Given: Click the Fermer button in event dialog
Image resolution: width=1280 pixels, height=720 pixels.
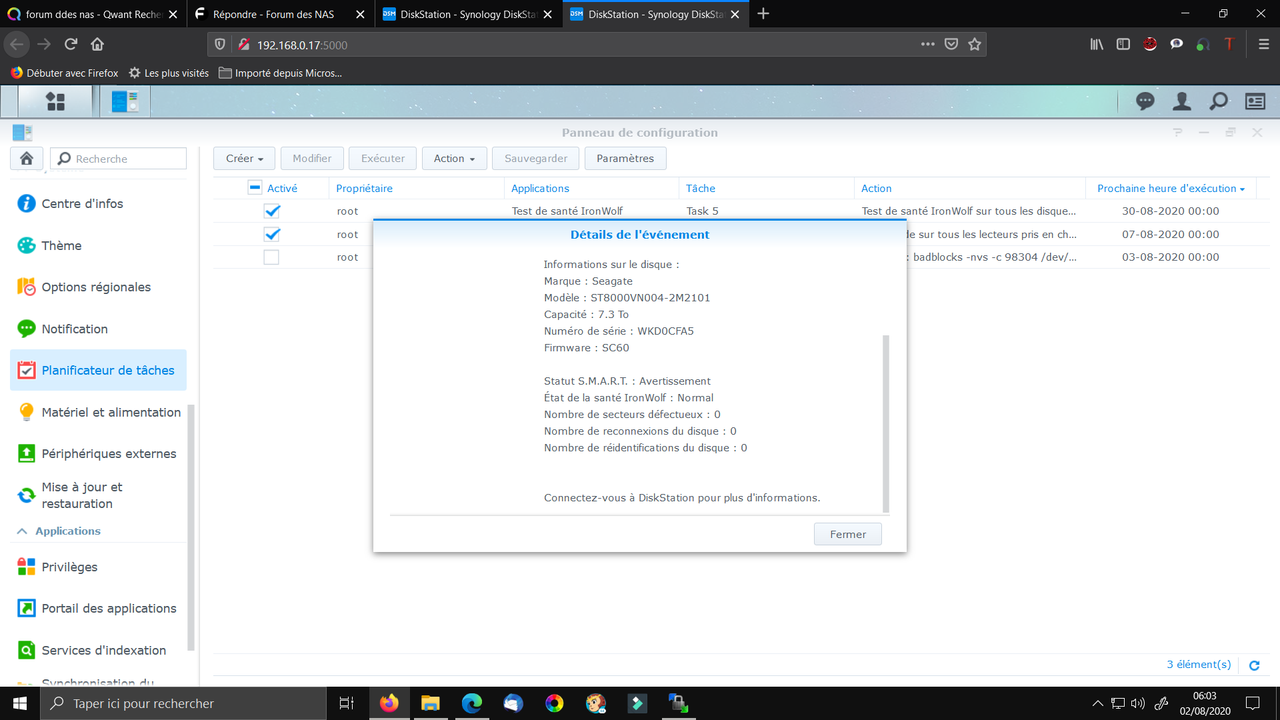Looking at the screenshot, I should [848, 534].
